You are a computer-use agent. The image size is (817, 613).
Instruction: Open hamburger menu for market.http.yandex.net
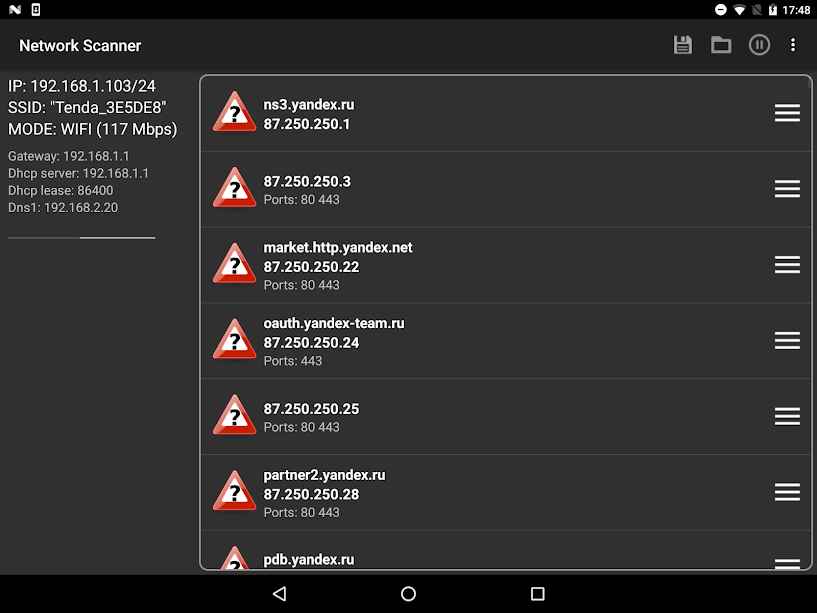tap(787, 265)
